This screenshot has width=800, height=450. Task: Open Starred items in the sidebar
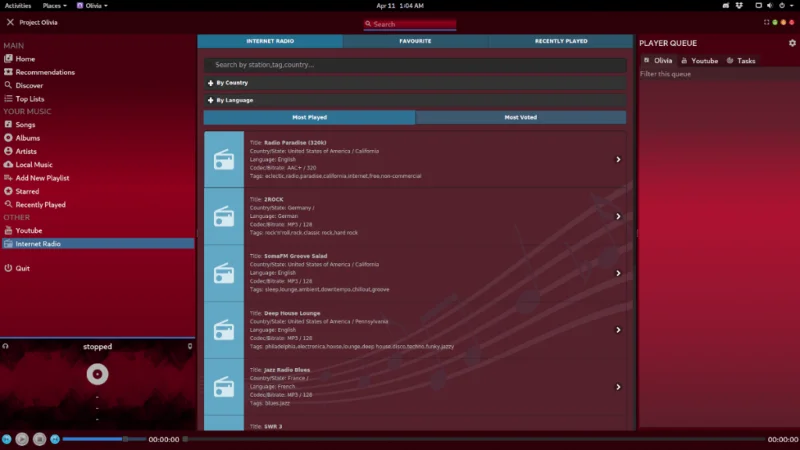coord(21,191)
